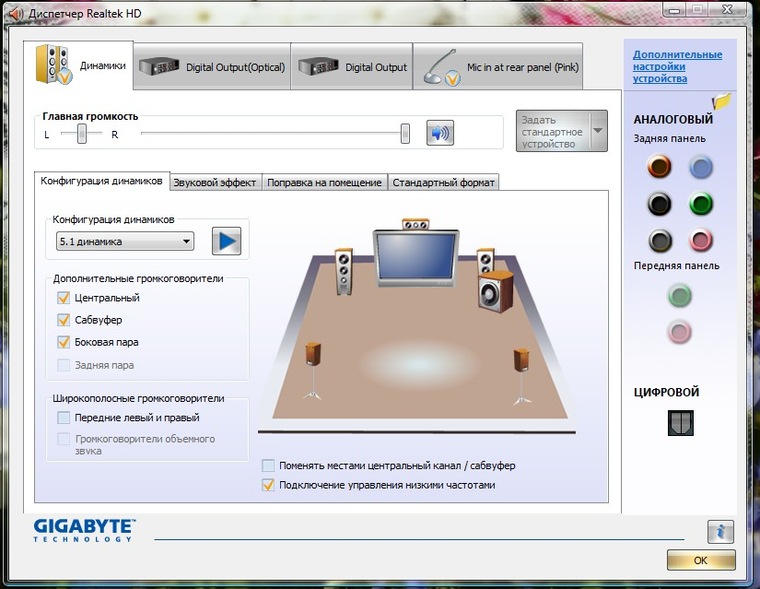Click the Realtek speaker icon in title bar
The image size is (760, 589).
[x=16, y=14]
